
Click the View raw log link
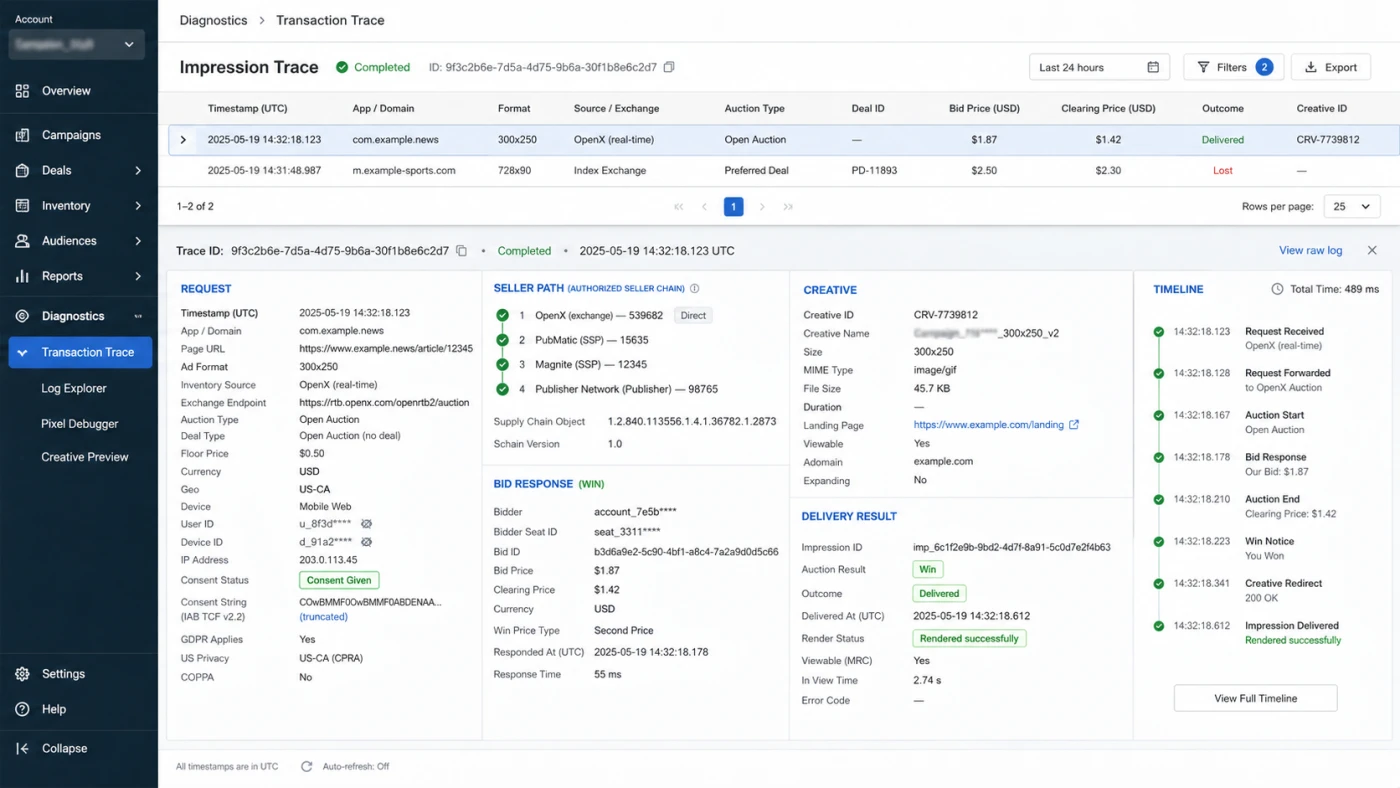[1310, 250]
